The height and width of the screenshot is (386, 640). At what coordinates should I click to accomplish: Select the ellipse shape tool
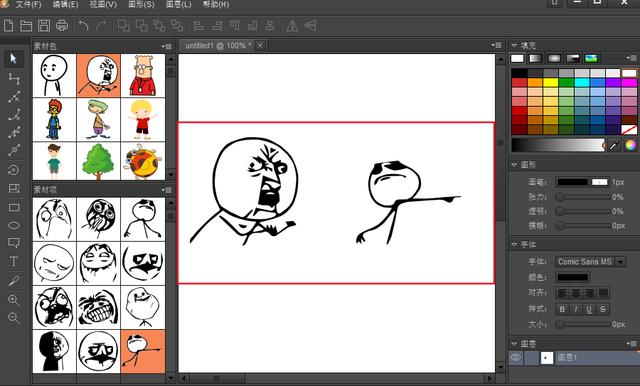(x=14, y=225)
